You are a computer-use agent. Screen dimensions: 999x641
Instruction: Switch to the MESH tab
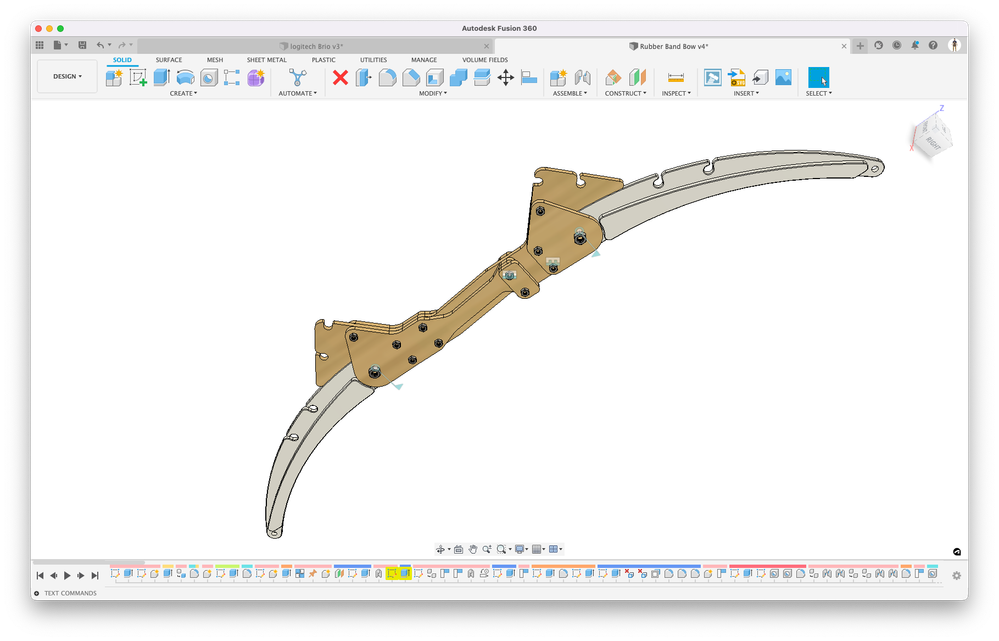pyautogui.click(x=215, y=60)
